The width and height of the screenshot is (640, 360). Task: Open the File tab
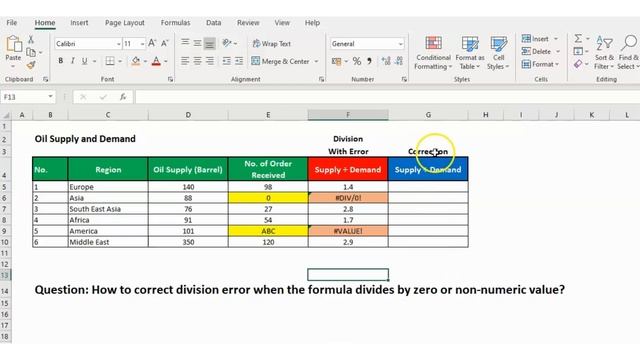(x=12, y=23)
